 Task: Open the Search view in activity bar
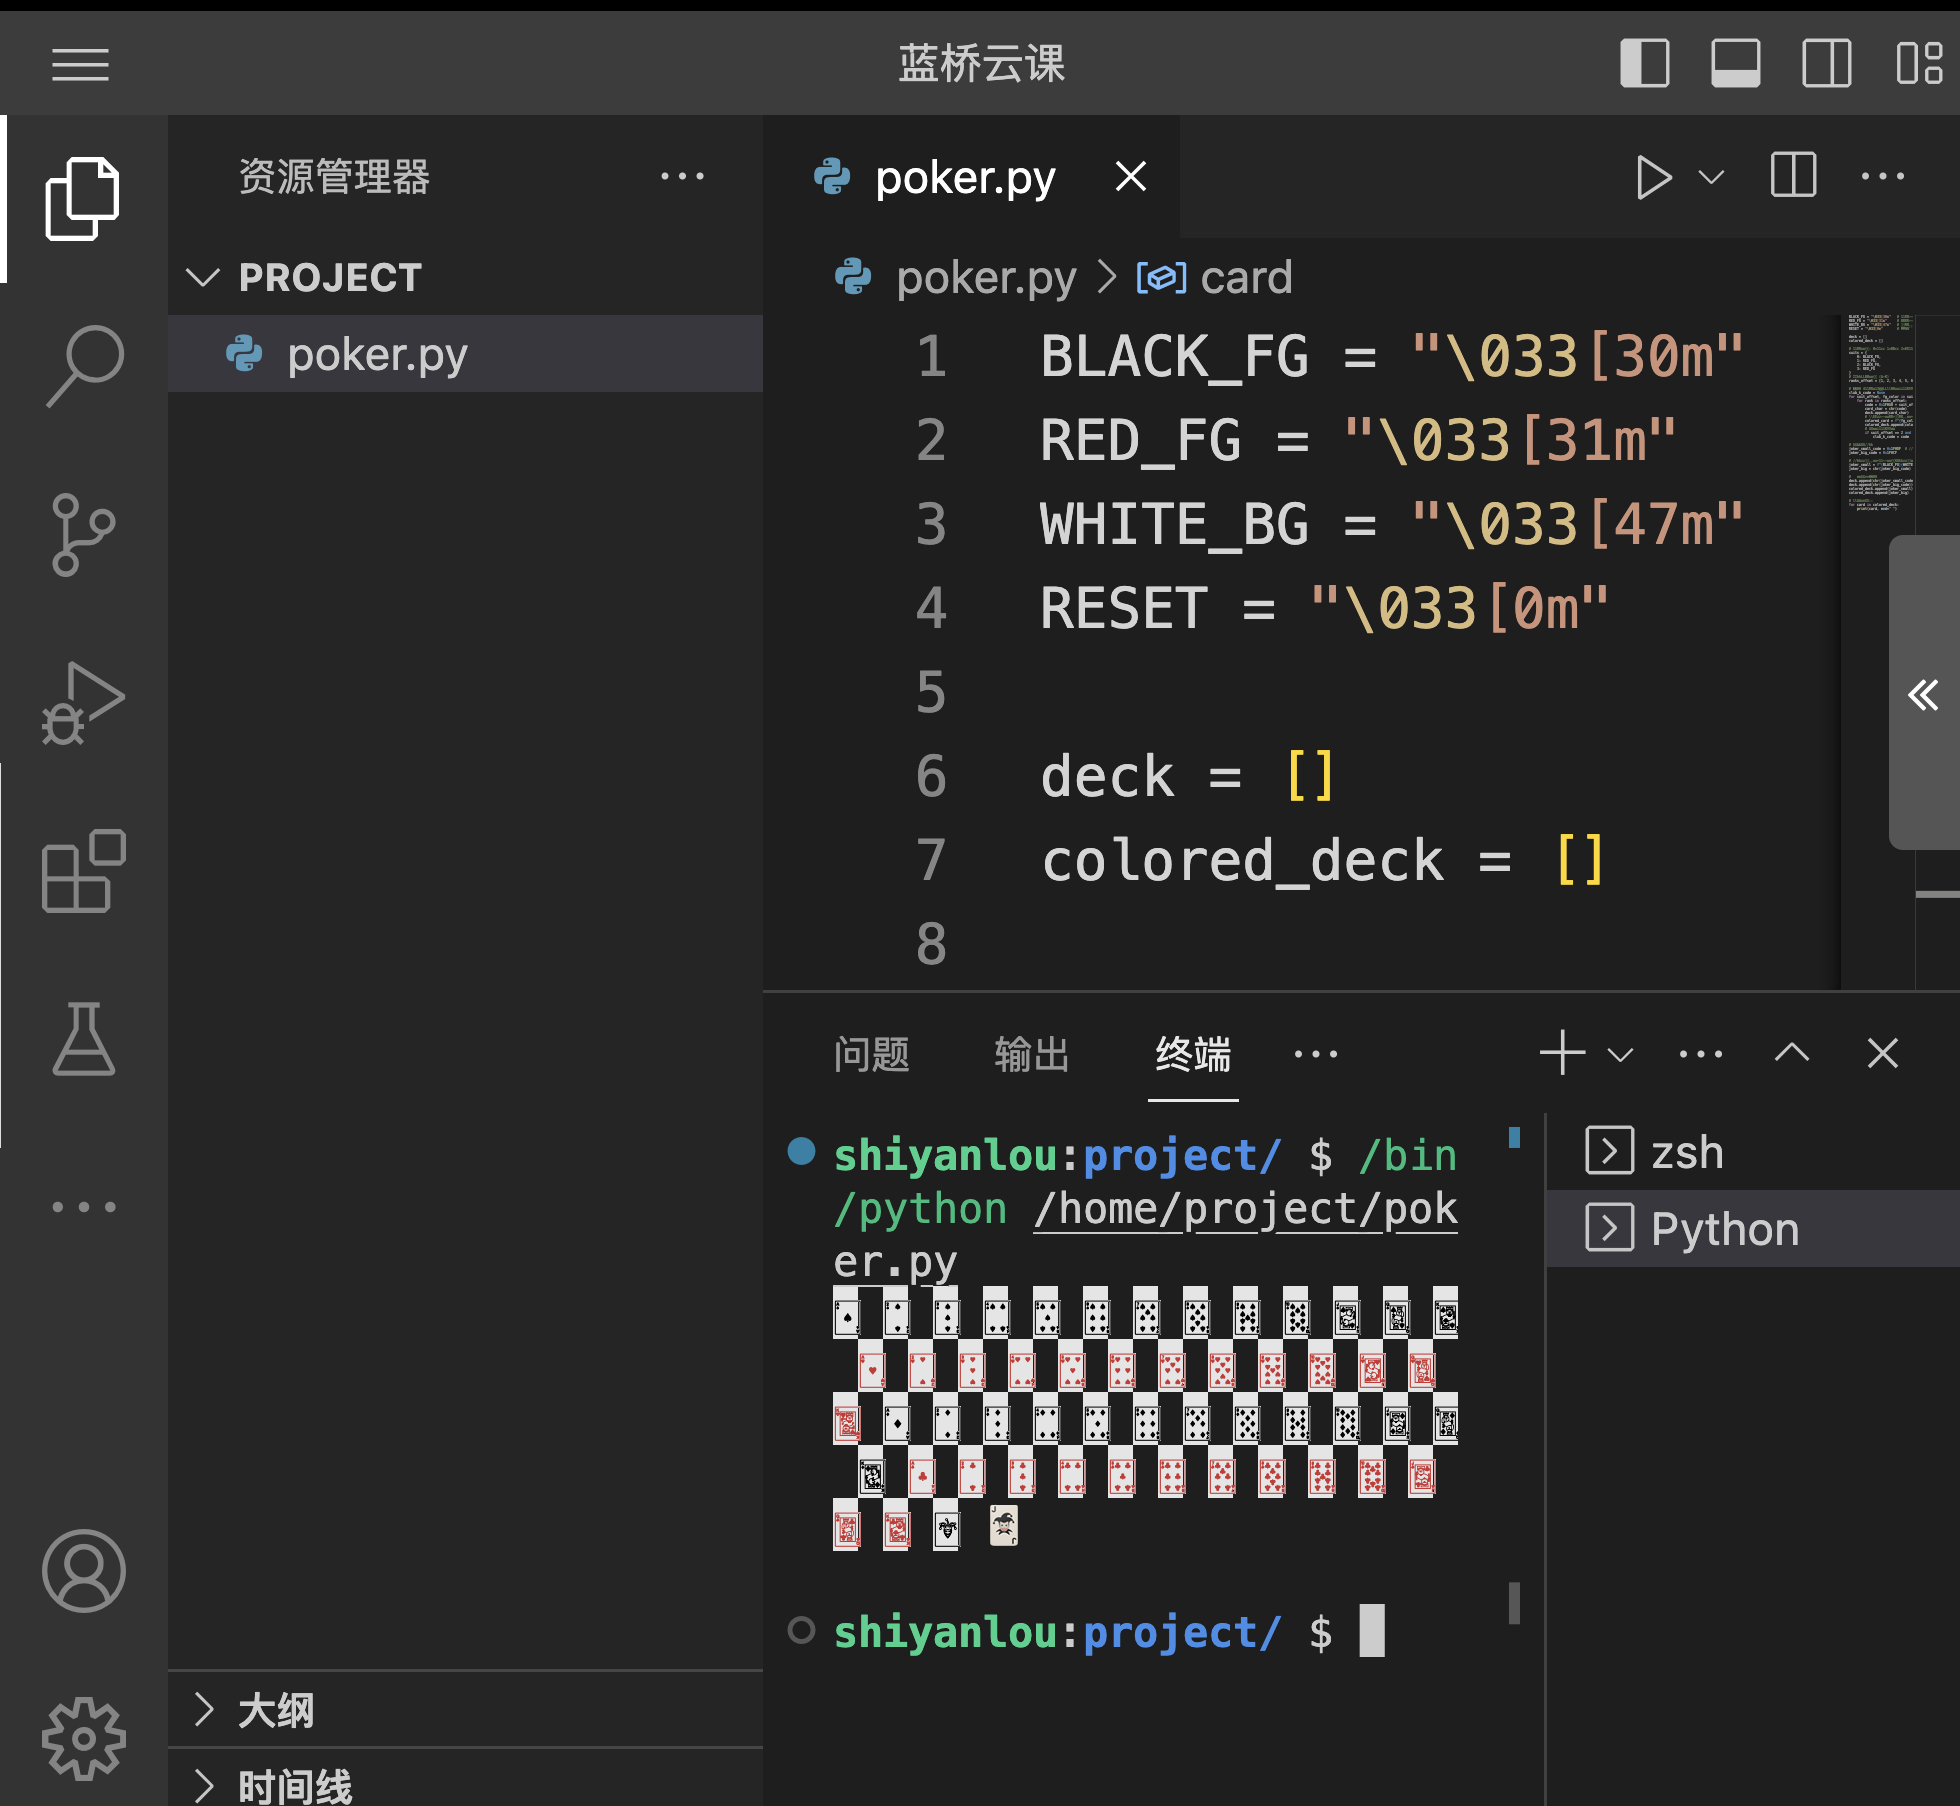84,365
